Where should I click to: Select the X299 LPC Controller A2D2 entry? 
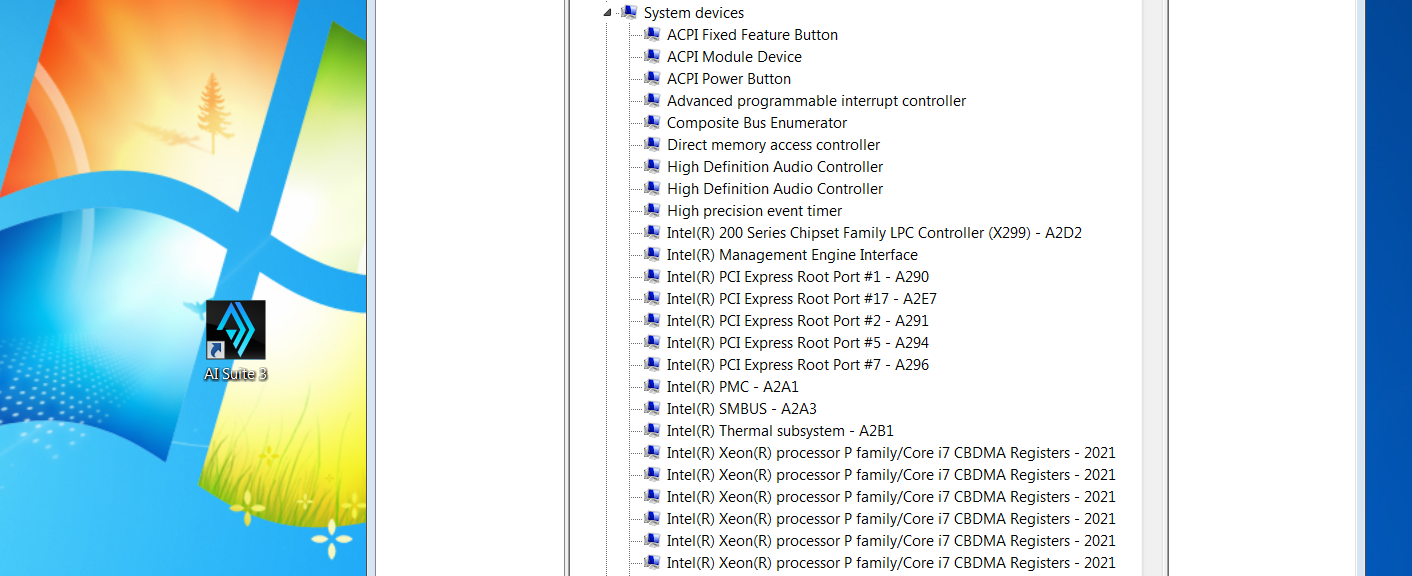pos(874,233)
